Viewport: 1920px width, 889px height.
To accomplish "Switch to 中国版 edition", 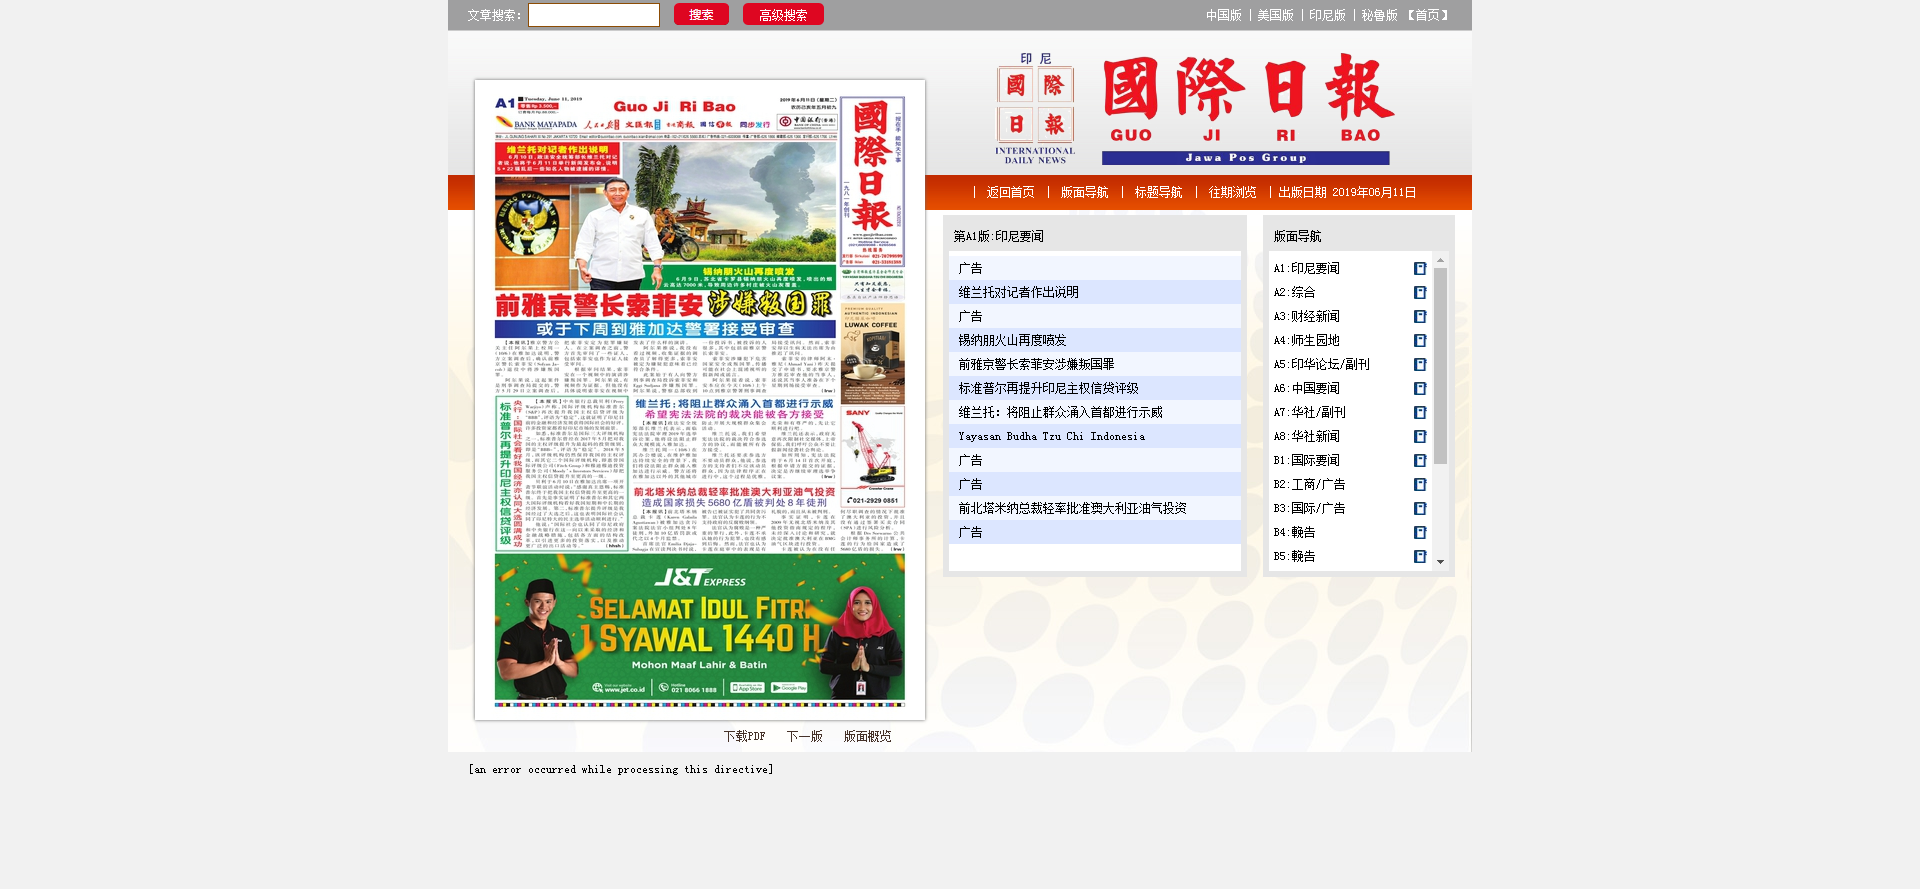I will 1223,15.
